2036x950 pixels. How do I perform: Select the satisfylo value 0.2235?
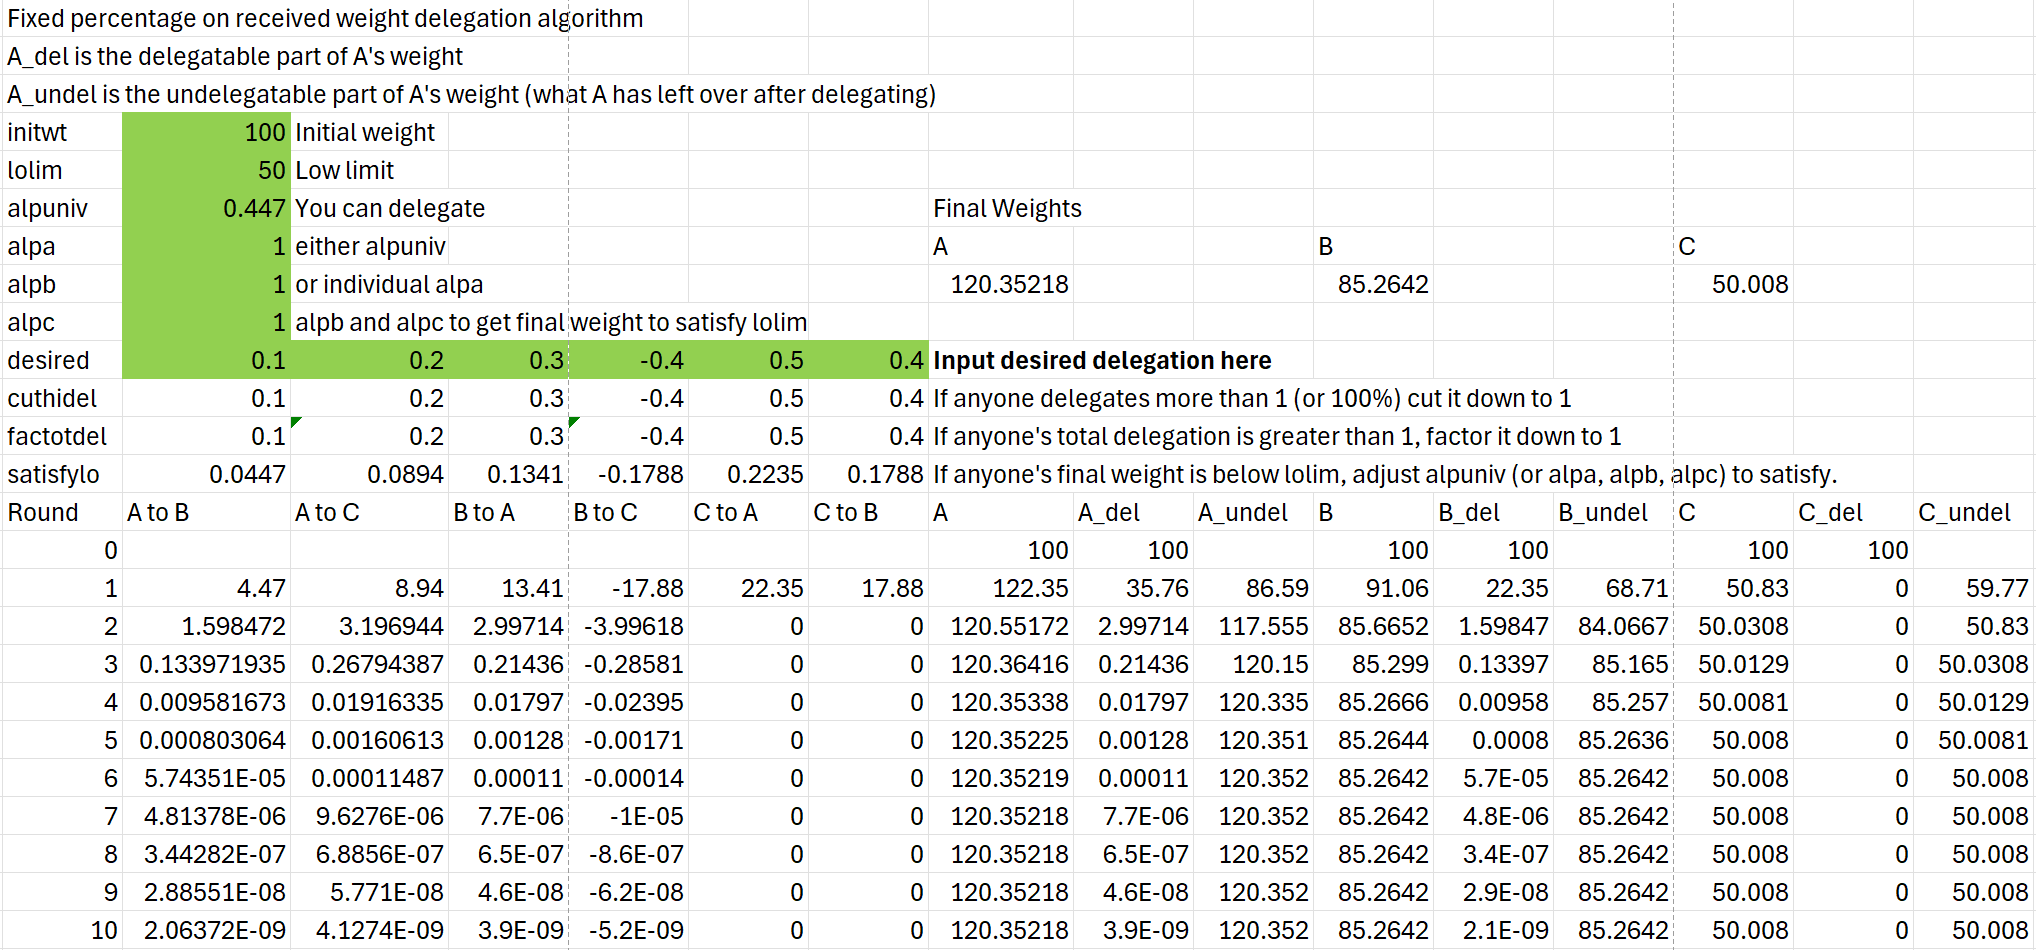[748, 474]
